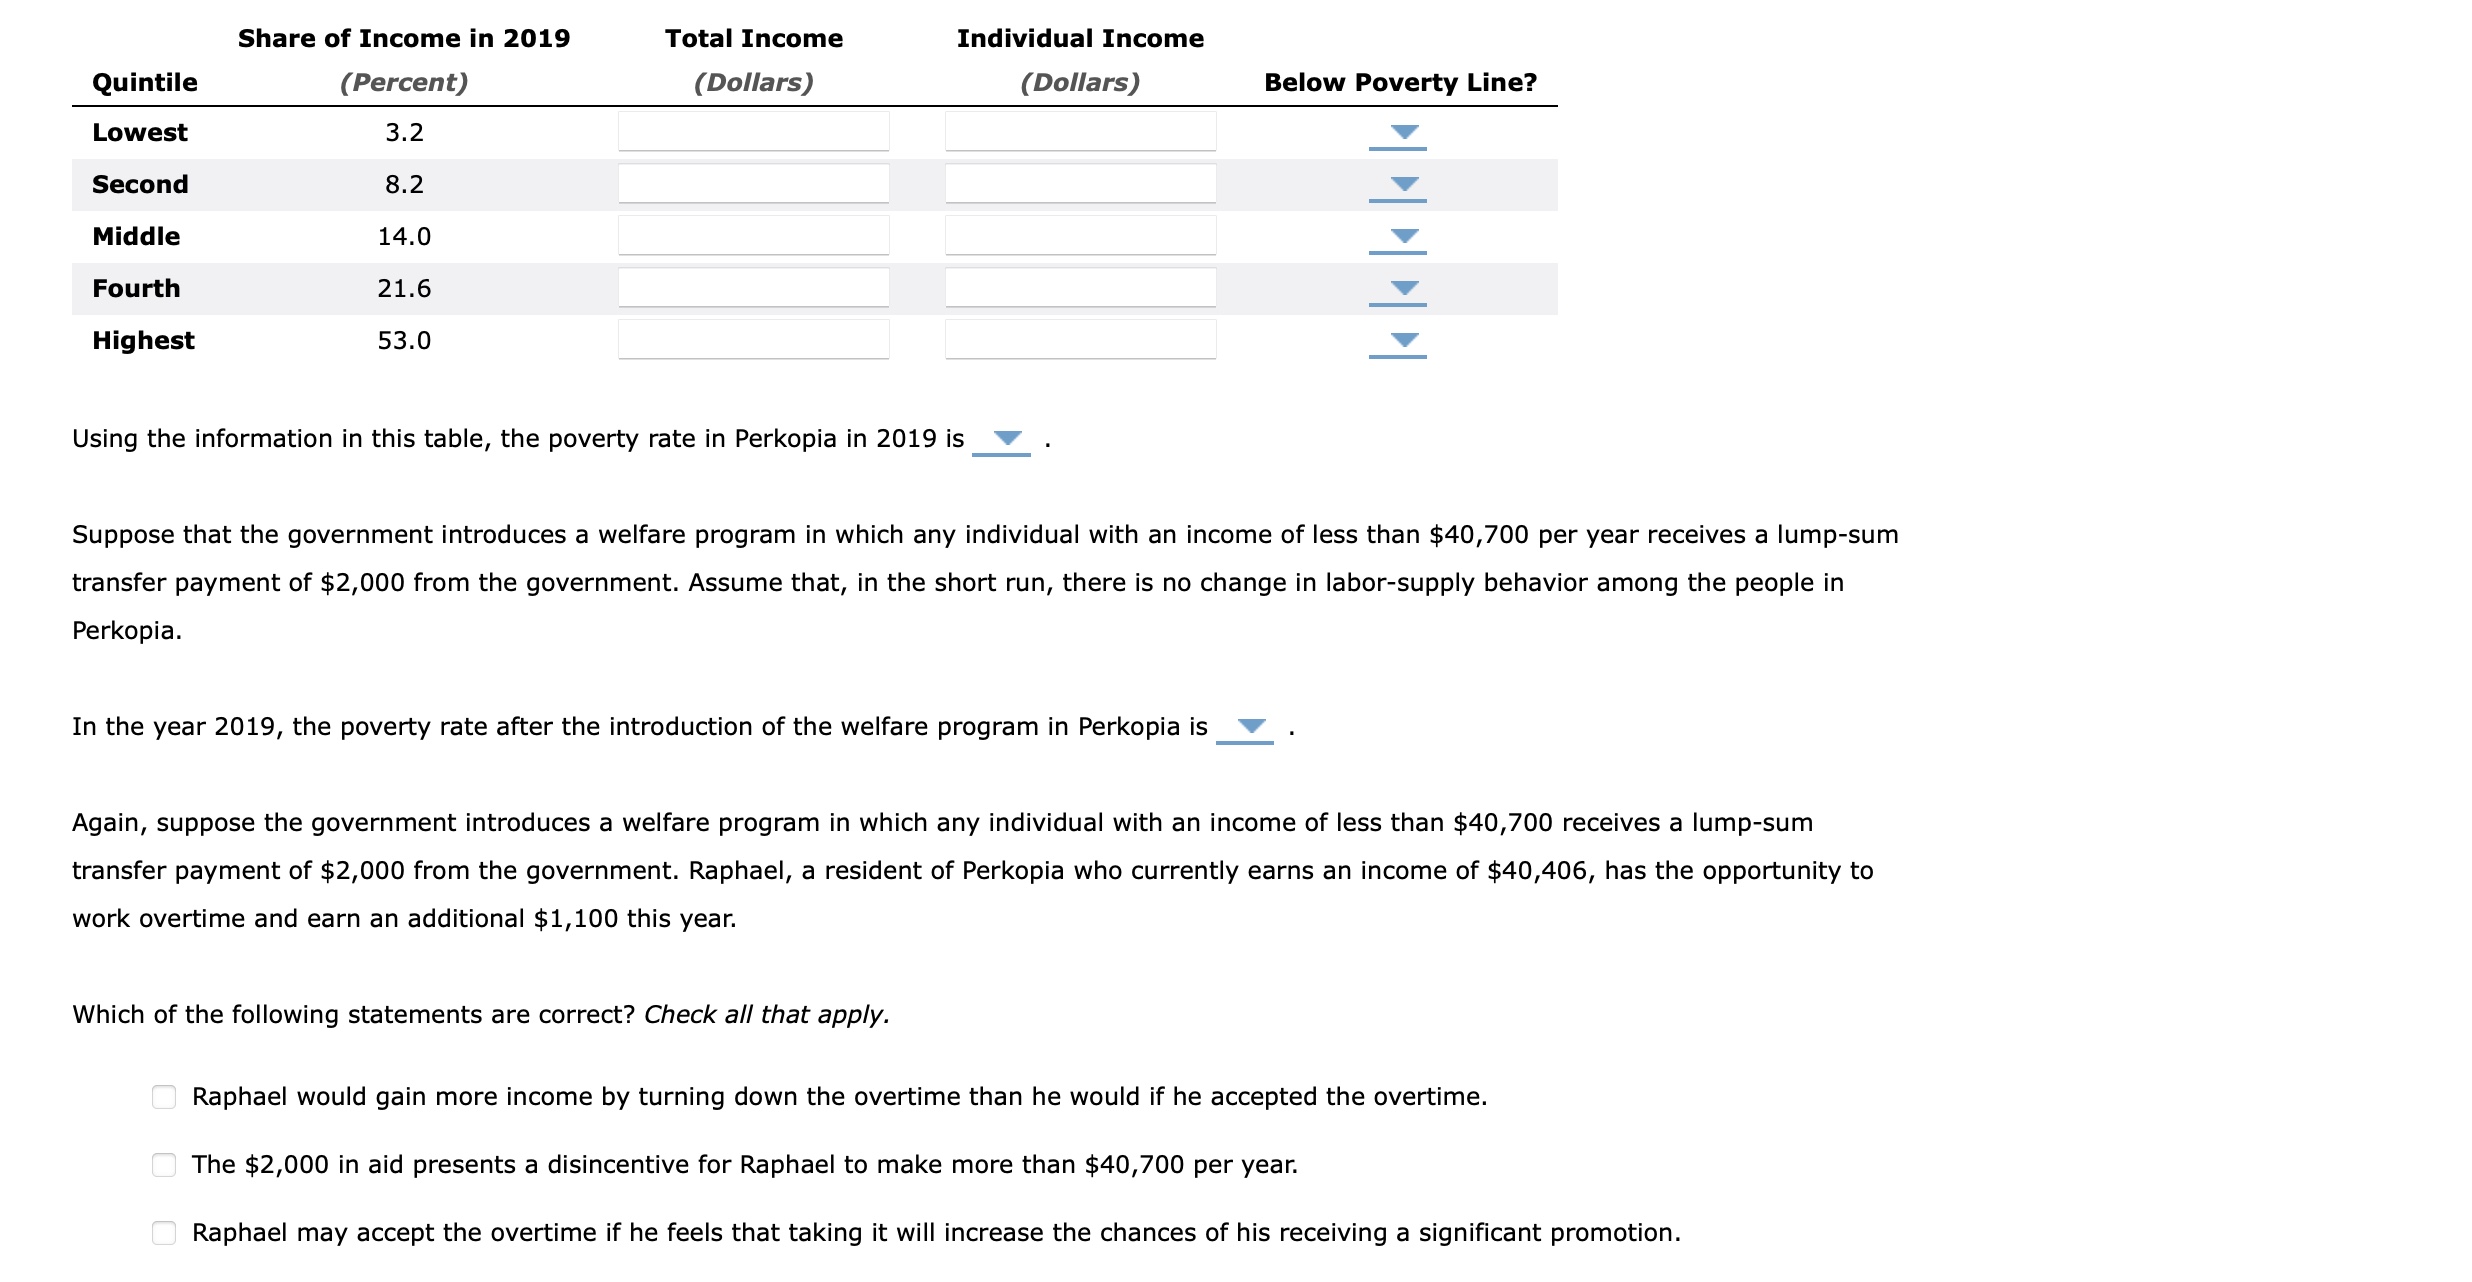The image size is (2472, 1282).
Task: Click Total Income field for Second quintile
Action: click(x=754, y=183)
